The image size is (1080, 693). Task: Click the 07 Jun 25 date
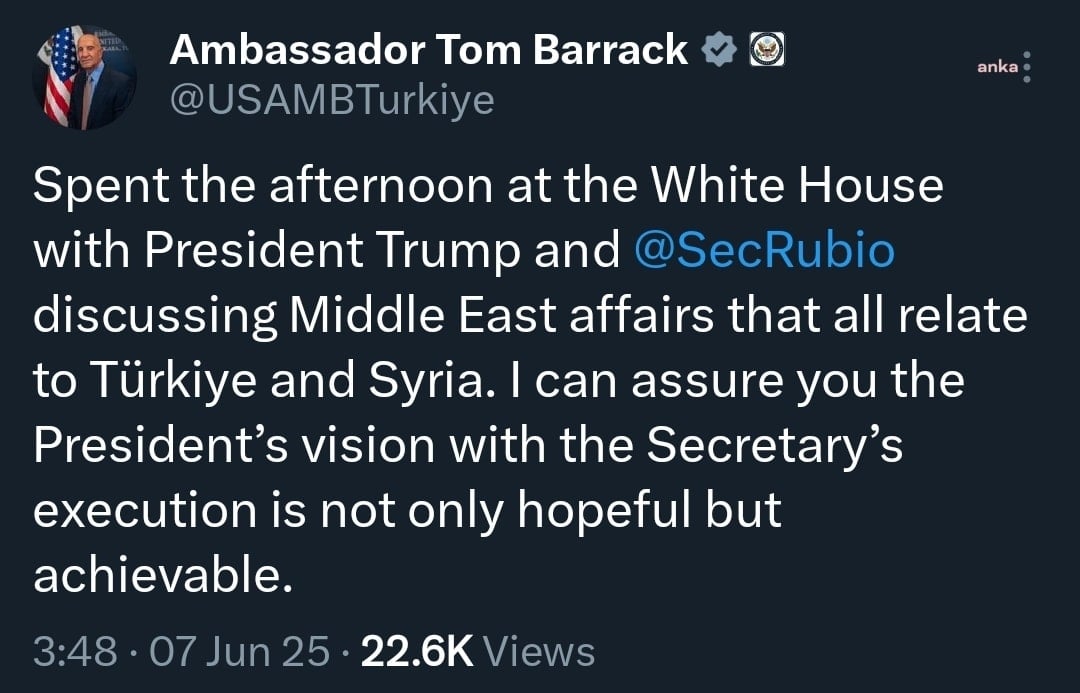coord(238,653)
